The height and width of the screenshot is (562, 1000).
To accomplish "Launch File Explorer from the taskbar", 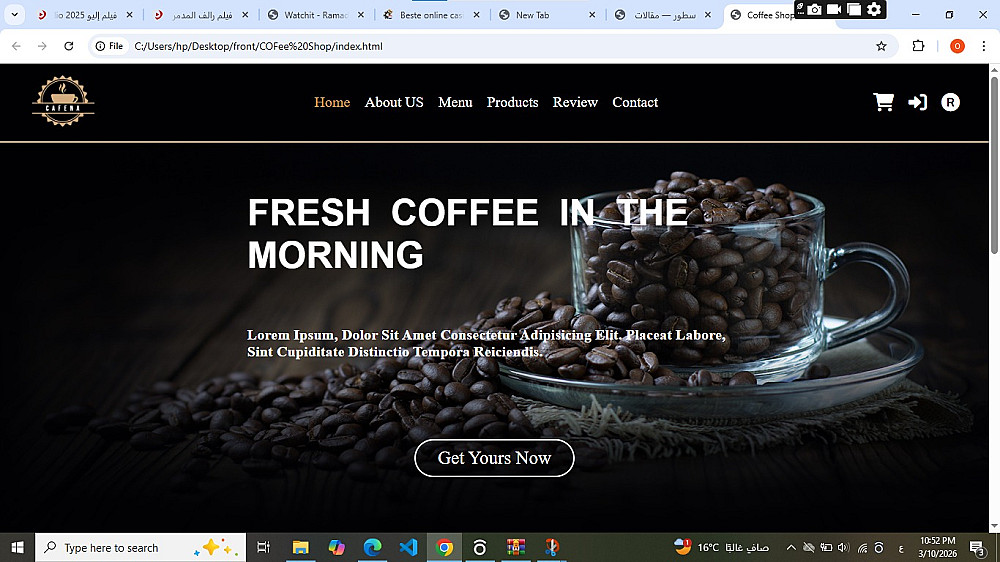I will click(x=300, y=547).
